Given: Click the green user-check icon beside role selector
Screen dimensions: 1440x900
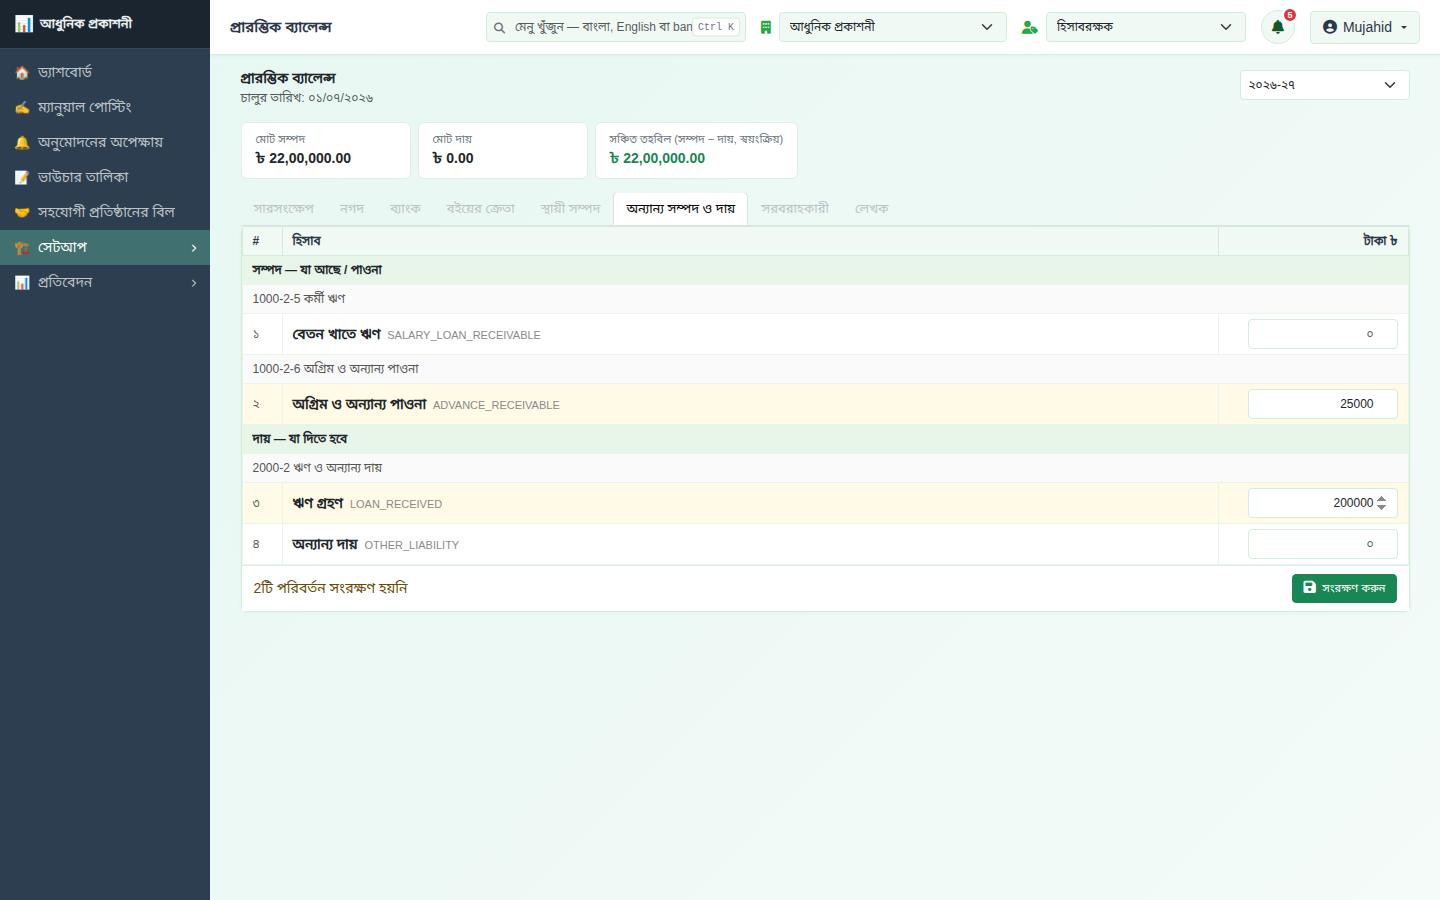Looking at the screenshot, I should click(x=1029, y=28).
